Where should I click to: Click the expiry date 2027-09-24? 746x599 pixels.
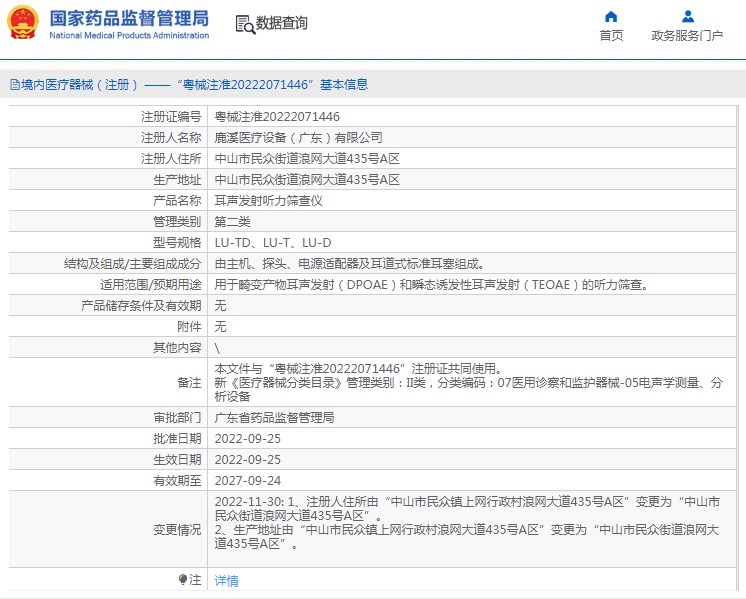(x=248, y=480)
